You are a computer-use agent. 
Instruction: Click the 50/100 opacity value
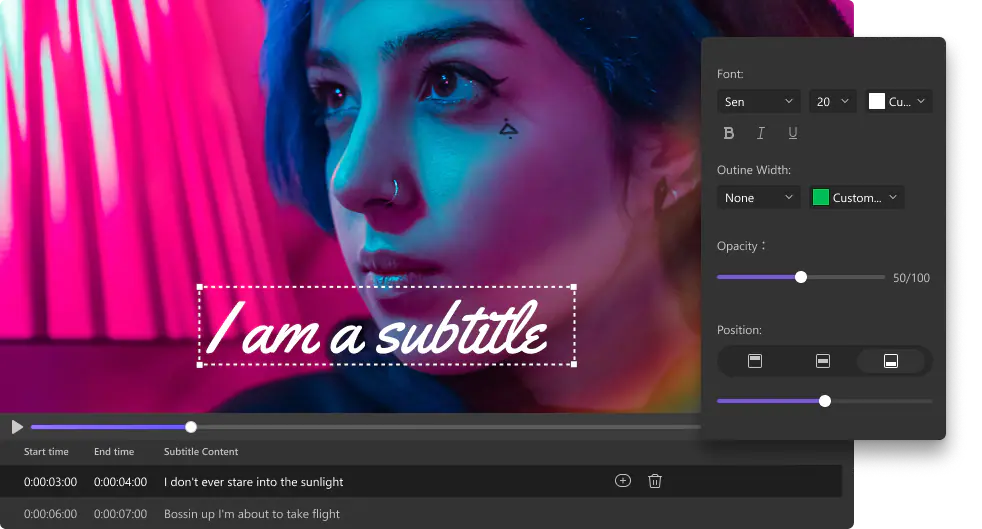pos(911,277)
